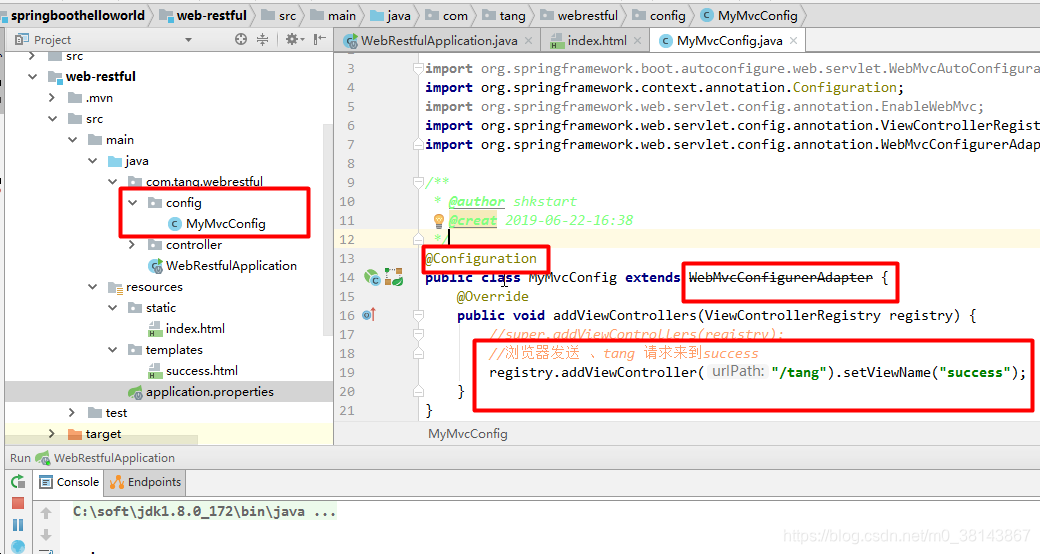The width and height of the screenshot is (1040, 554).
Task: Expand the test folder
Action: click(x=72, y=413)
